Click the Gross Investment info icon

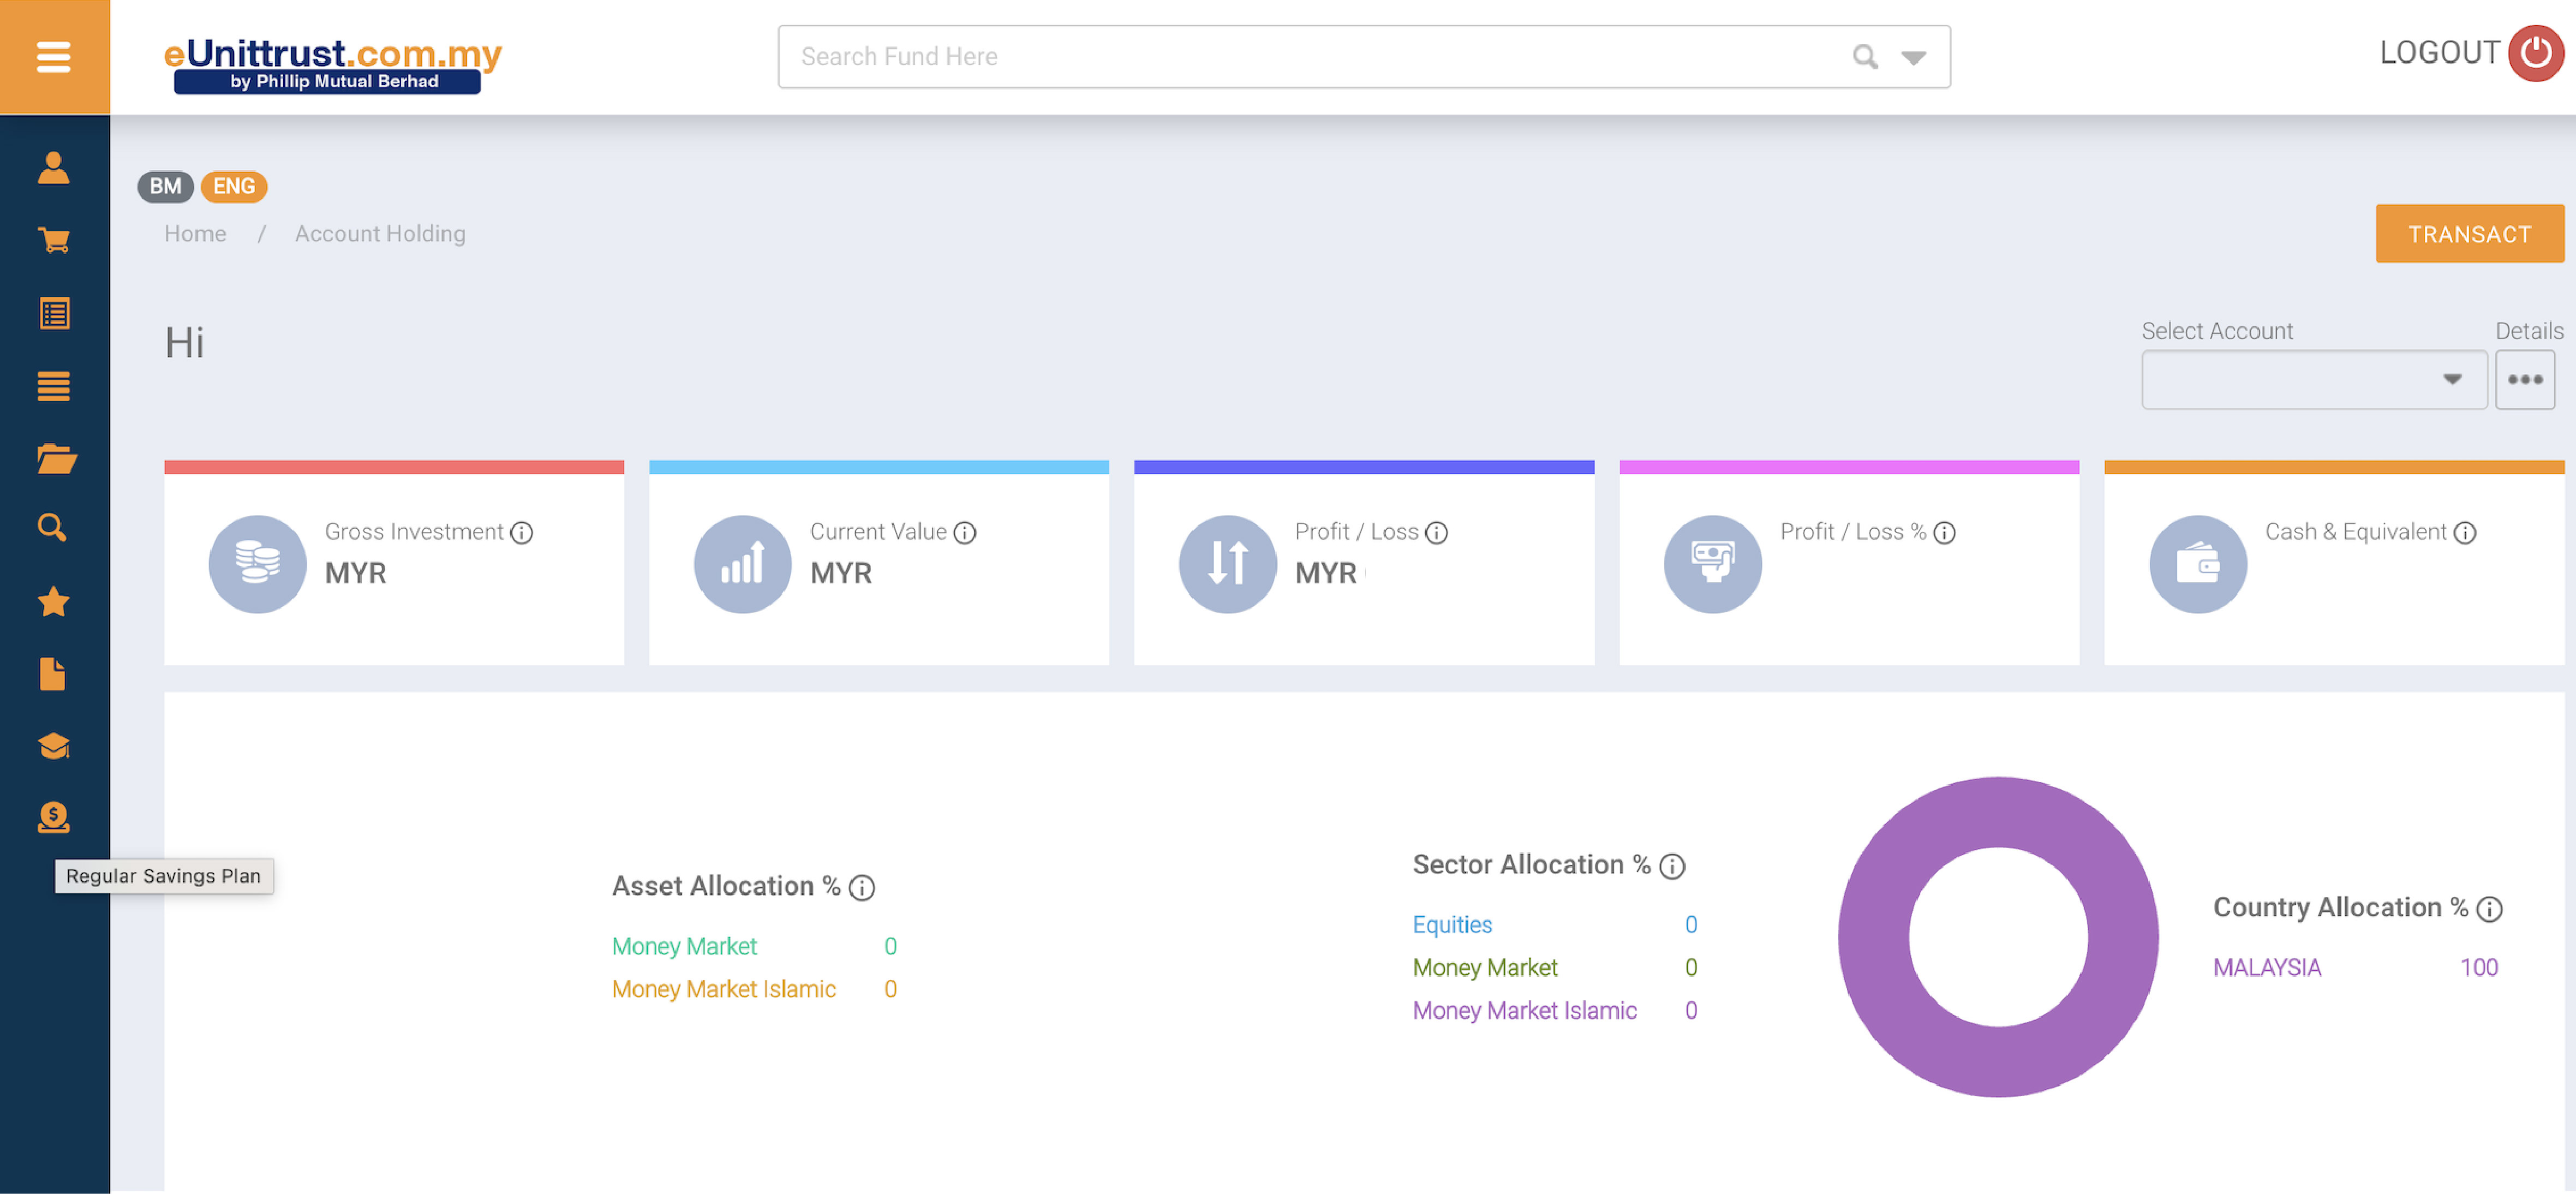coord(521,533)
